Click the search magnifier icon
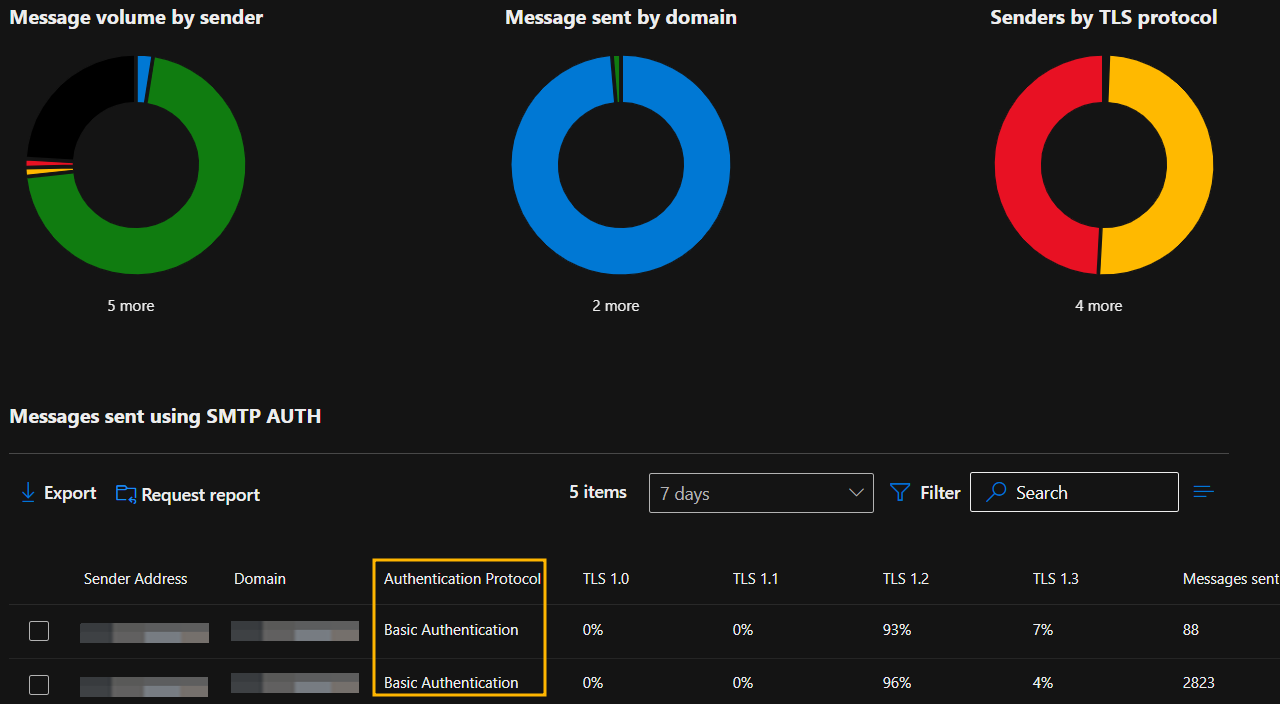Viewport: 1280px width, 704px height. (x=995, y=492)
